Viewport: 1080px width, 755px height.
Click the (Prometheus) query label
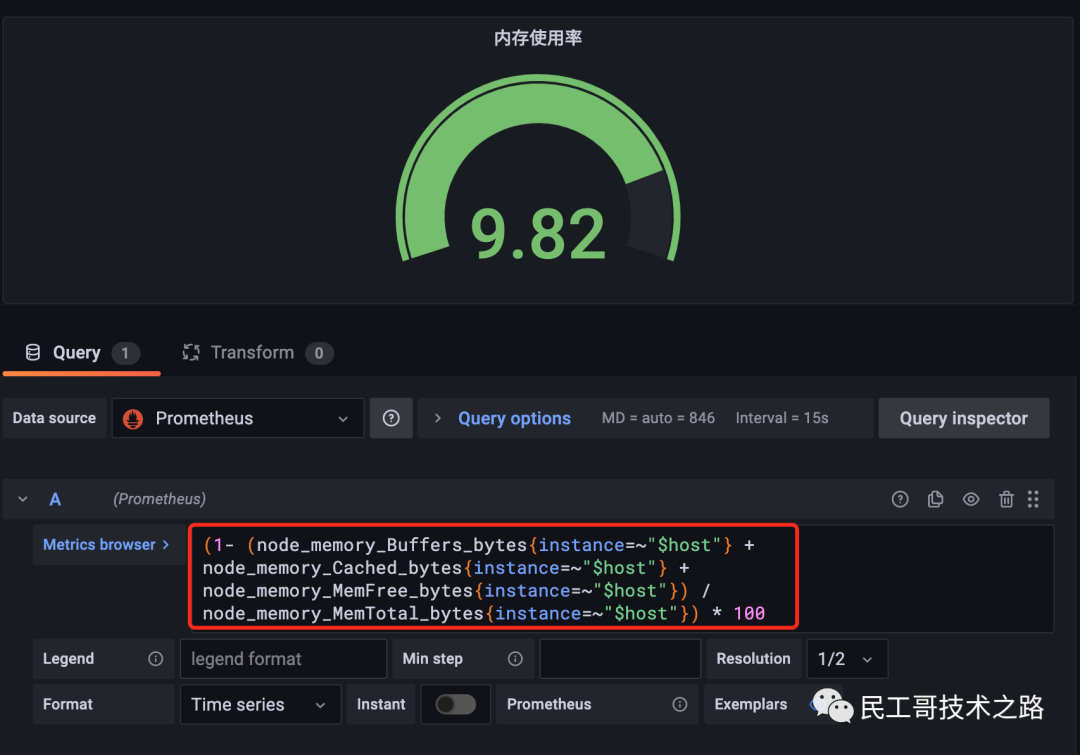[159, 499]
